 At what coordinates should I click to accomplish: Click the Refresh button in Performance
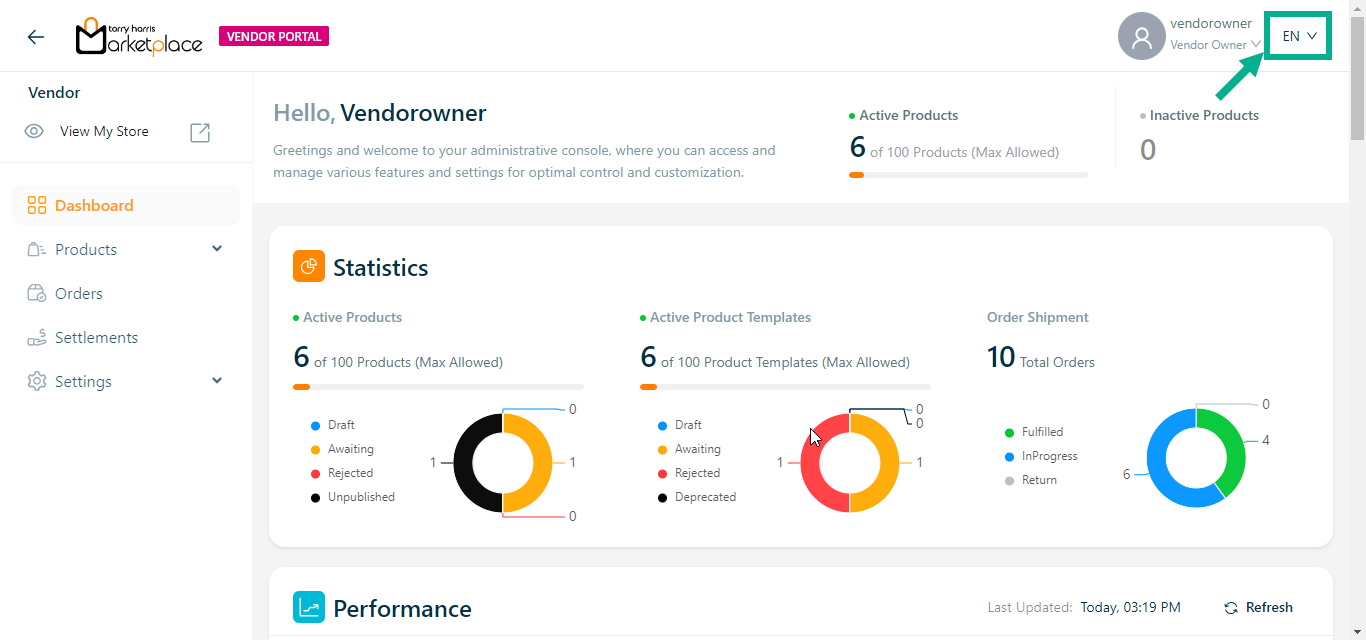(x=1258, y=608)
